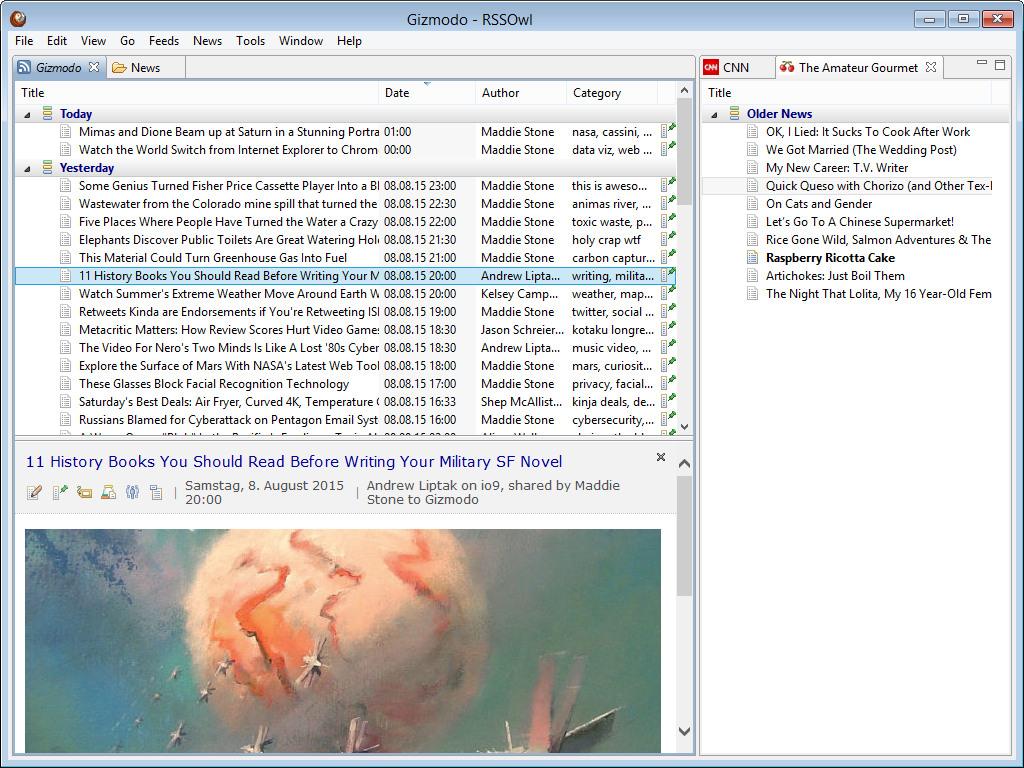The image size is (1024, 768).
Task: Click the share people icon in article toolbar
Action: (132, 491)
